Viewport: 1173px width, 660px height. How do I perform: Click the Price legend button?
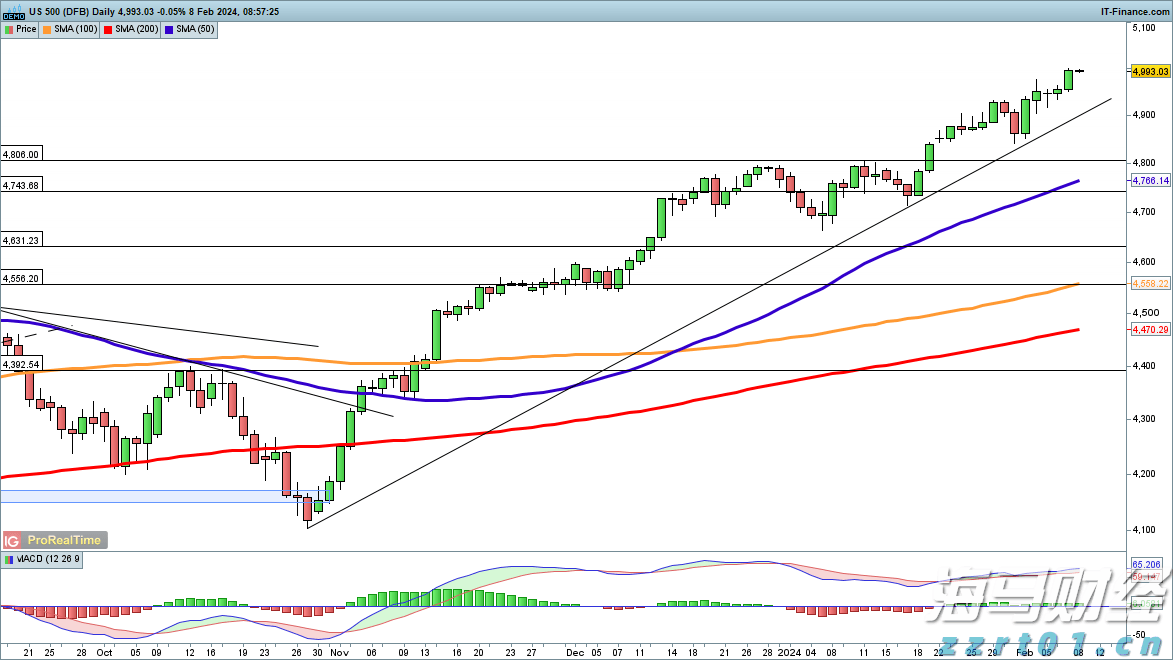[21, 29]
